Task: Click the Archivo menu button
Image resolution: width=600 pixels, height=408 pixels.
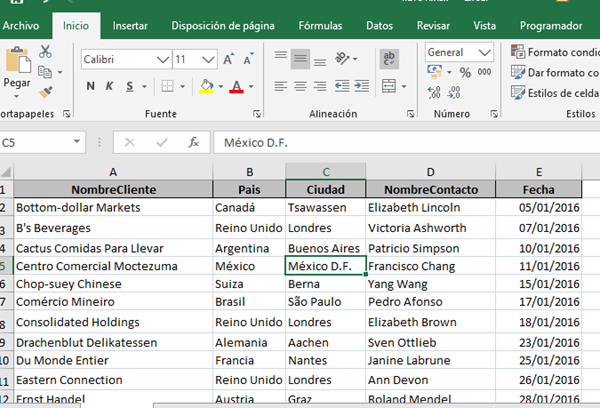Action: coord(22,25)
